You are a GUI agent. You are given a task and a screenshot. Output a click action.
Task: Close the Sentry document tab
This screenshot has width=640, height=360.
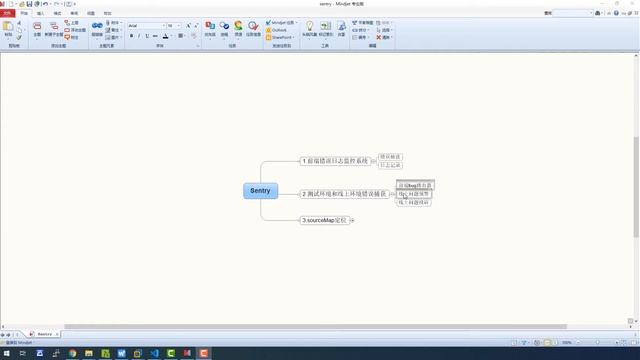tap(57, 334)
